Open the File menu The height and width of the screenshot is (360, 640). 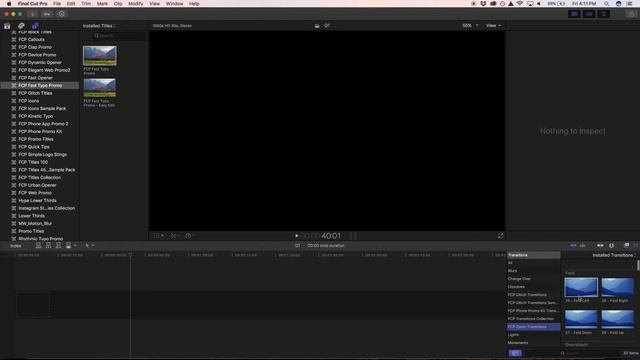pyautogui.click(x=57, y=4)
